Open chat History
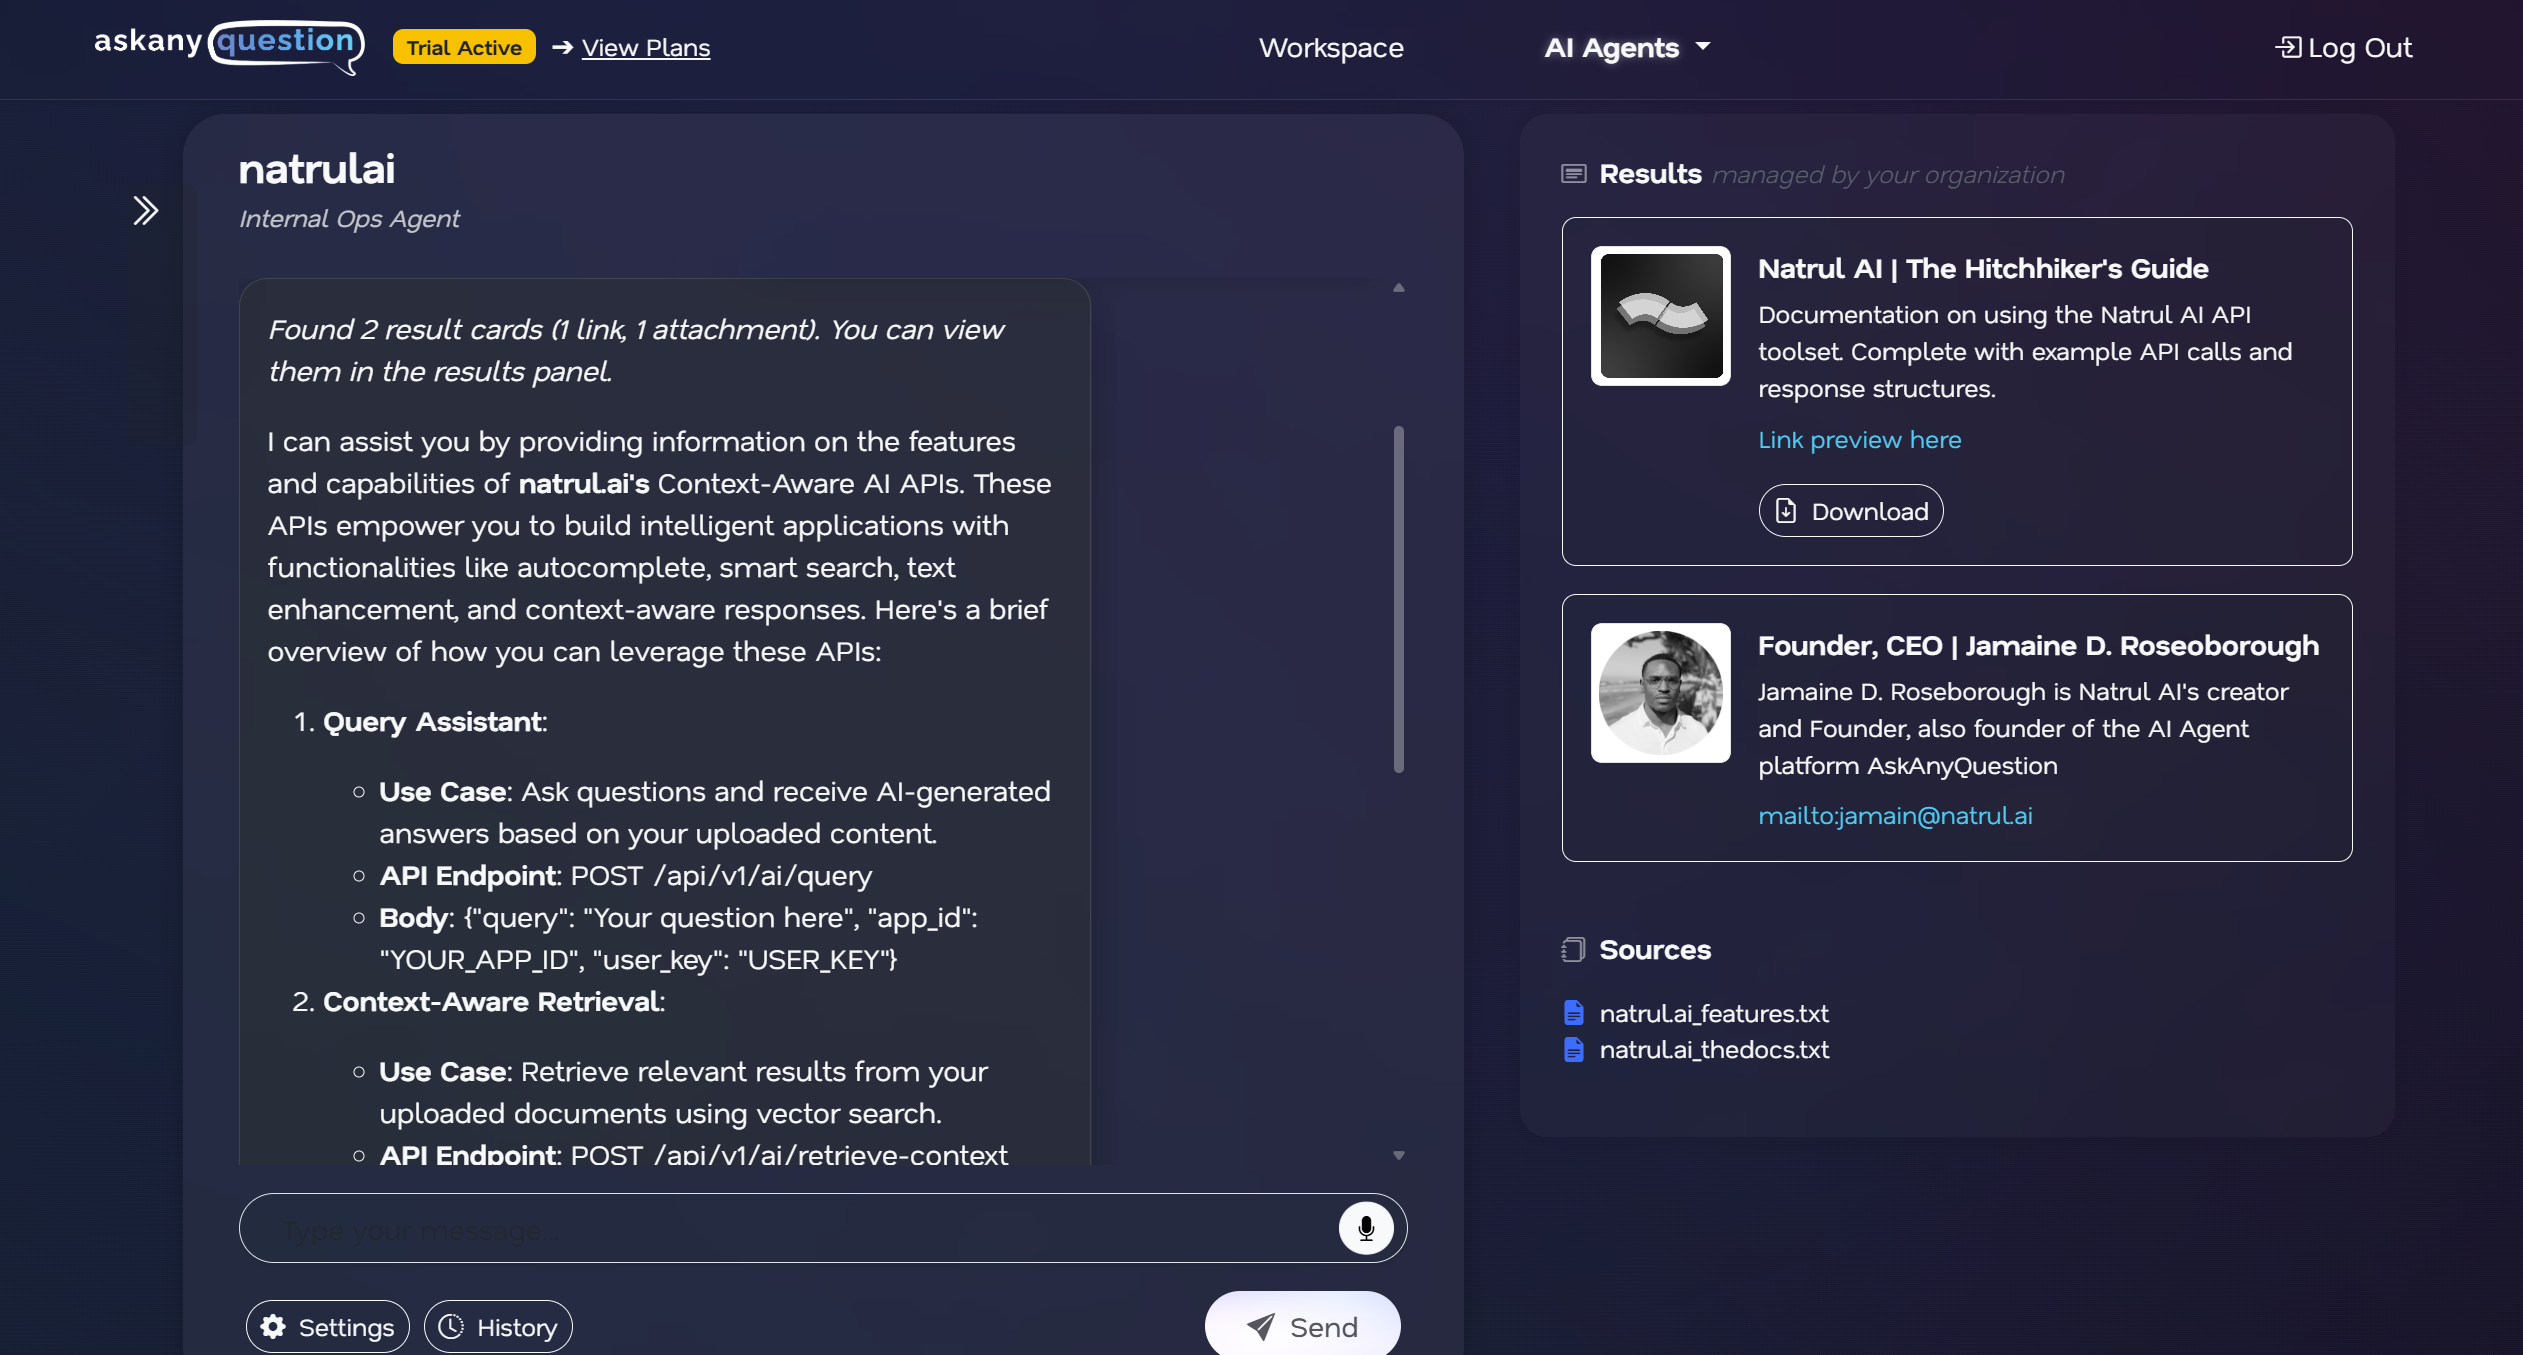The image size is (2523, 1355). click(498, 1326)
